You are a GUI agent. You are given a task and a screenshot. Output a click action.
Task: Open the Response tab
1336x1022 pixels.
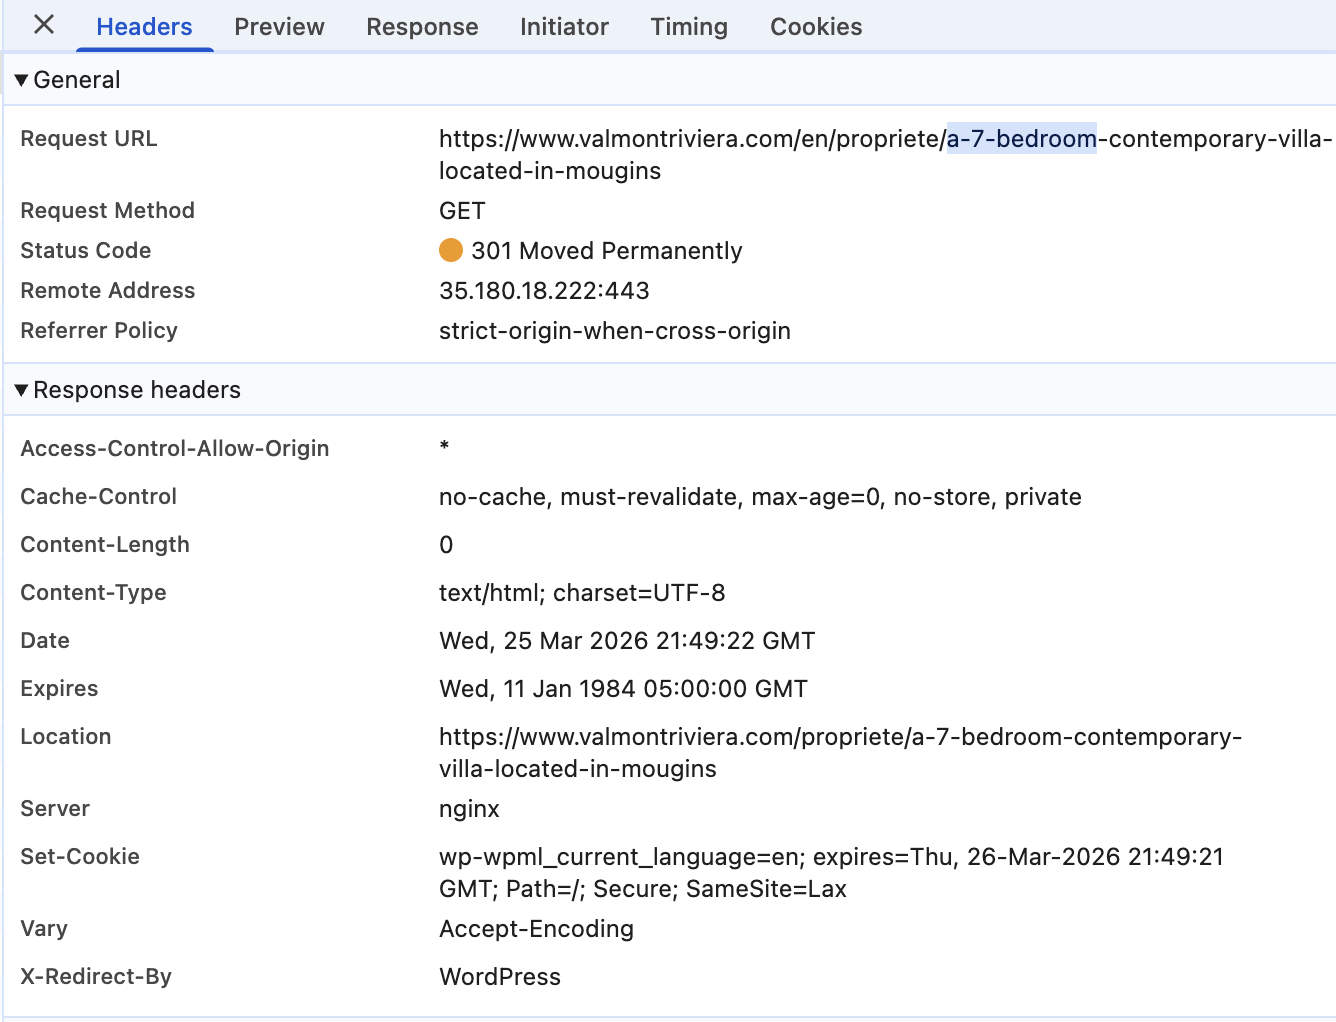pyautogui.click(x=422, y=27)
